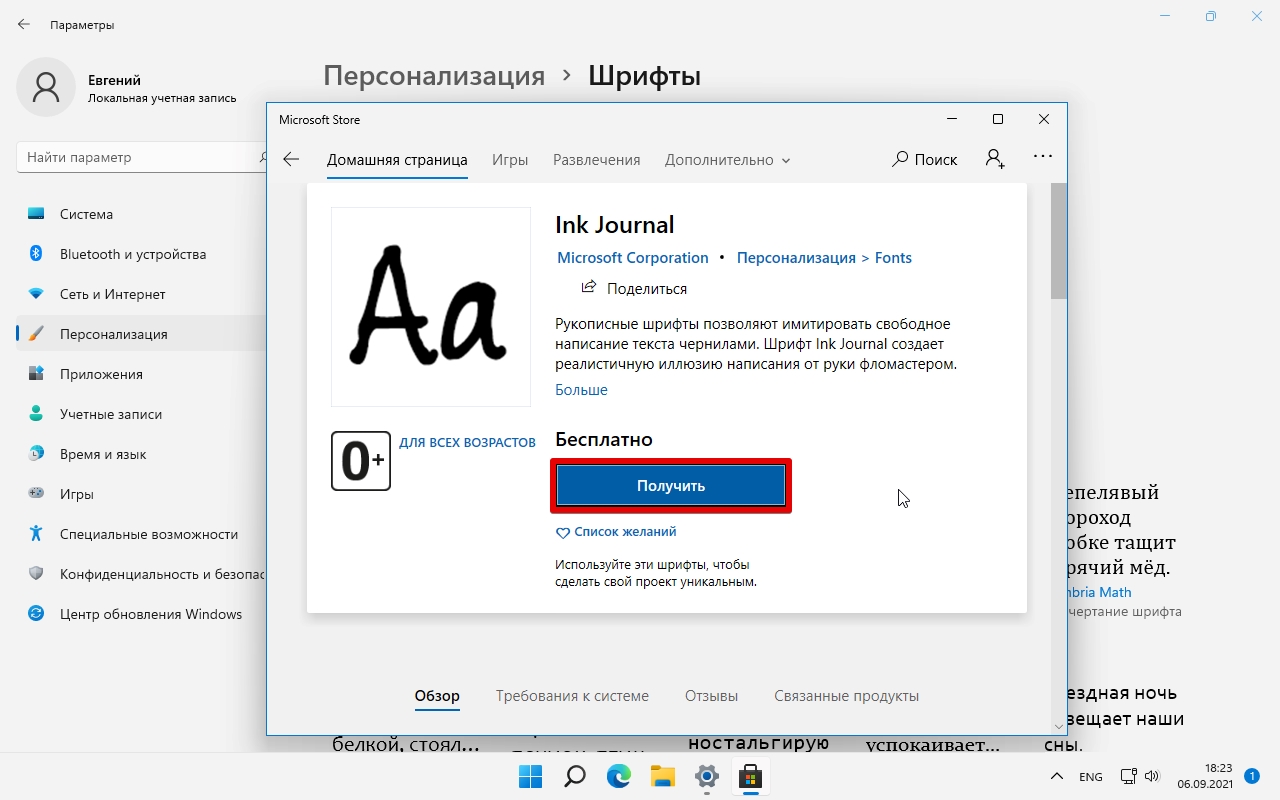Viewport: 1280px width, 800px height.
Task: Select the Отзывы tab
Action: 711,696
